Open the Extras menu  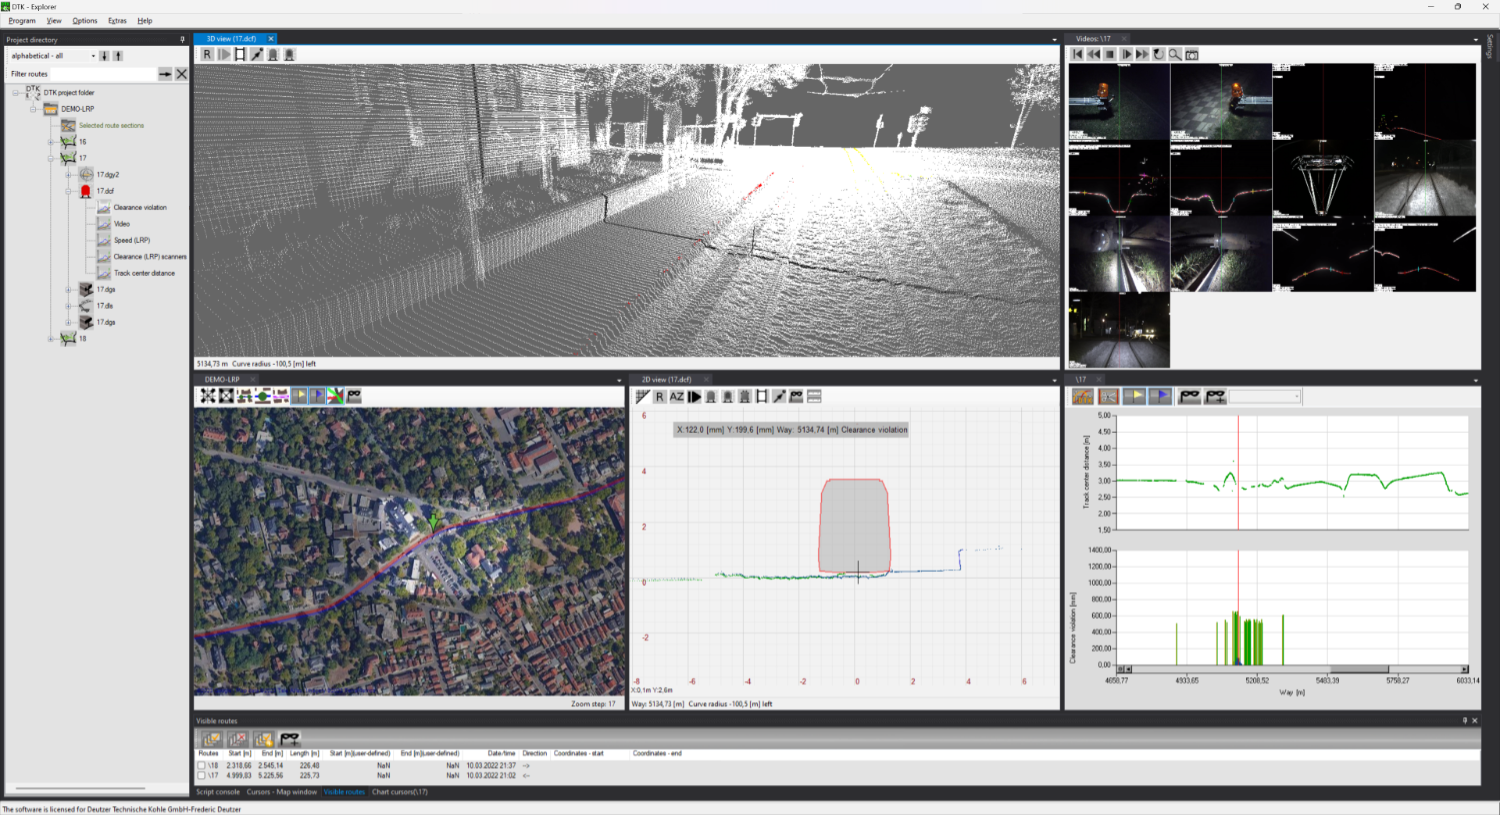117,21
